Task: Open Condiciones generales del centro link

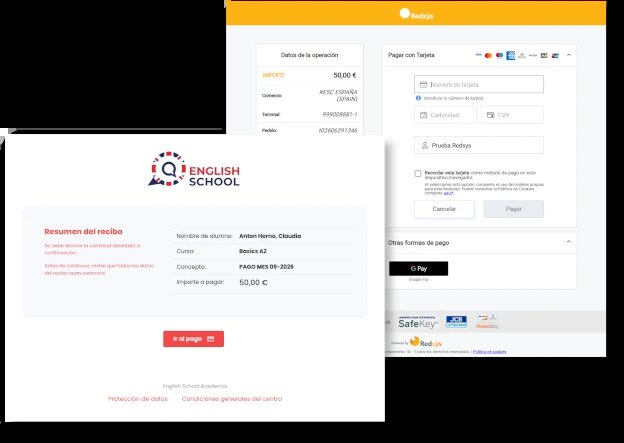Action: (x=232, y=399)
